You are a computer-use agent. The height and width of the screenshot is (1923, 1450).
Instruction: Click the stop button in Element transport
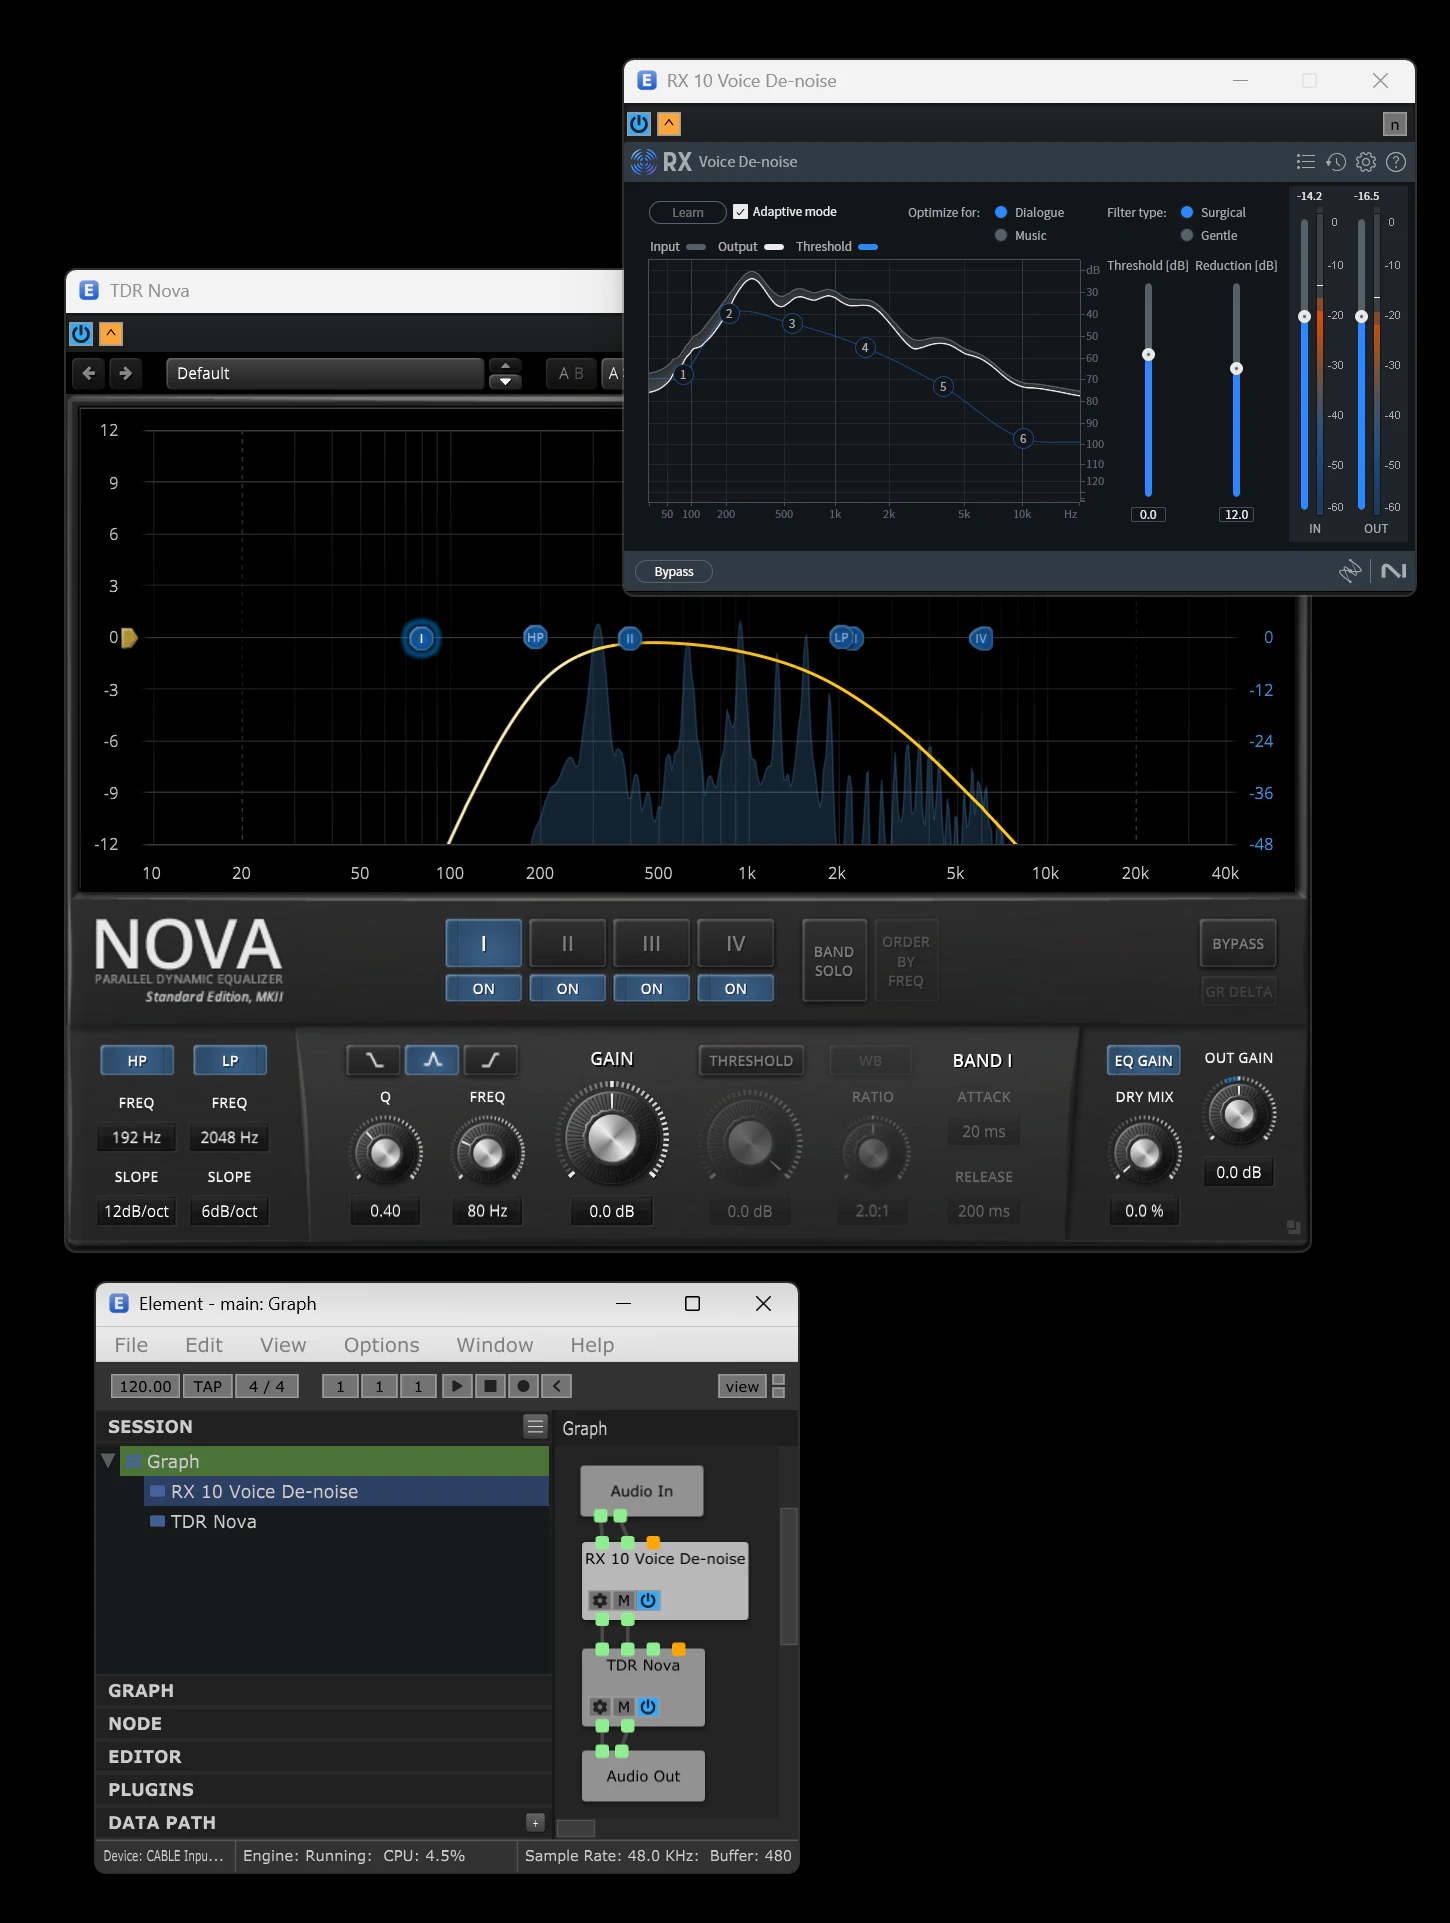coord(490,1386)
